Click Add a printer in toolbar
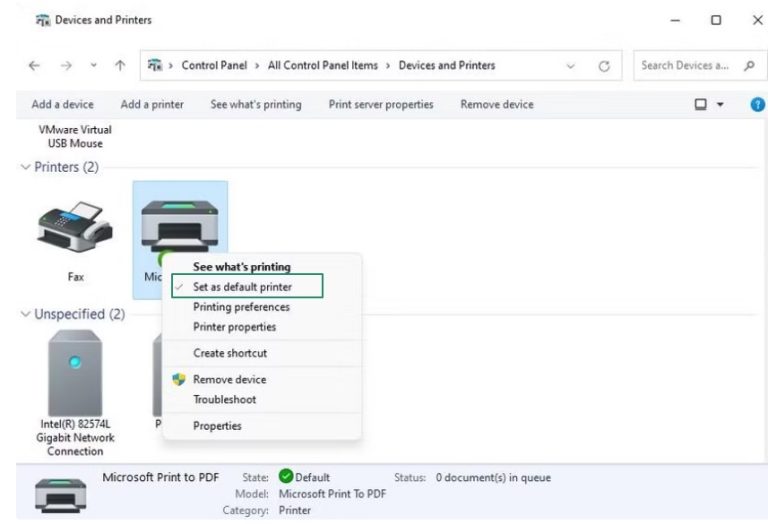The width and height of the screenshot is (768, 524). click(x=151, y=104)
